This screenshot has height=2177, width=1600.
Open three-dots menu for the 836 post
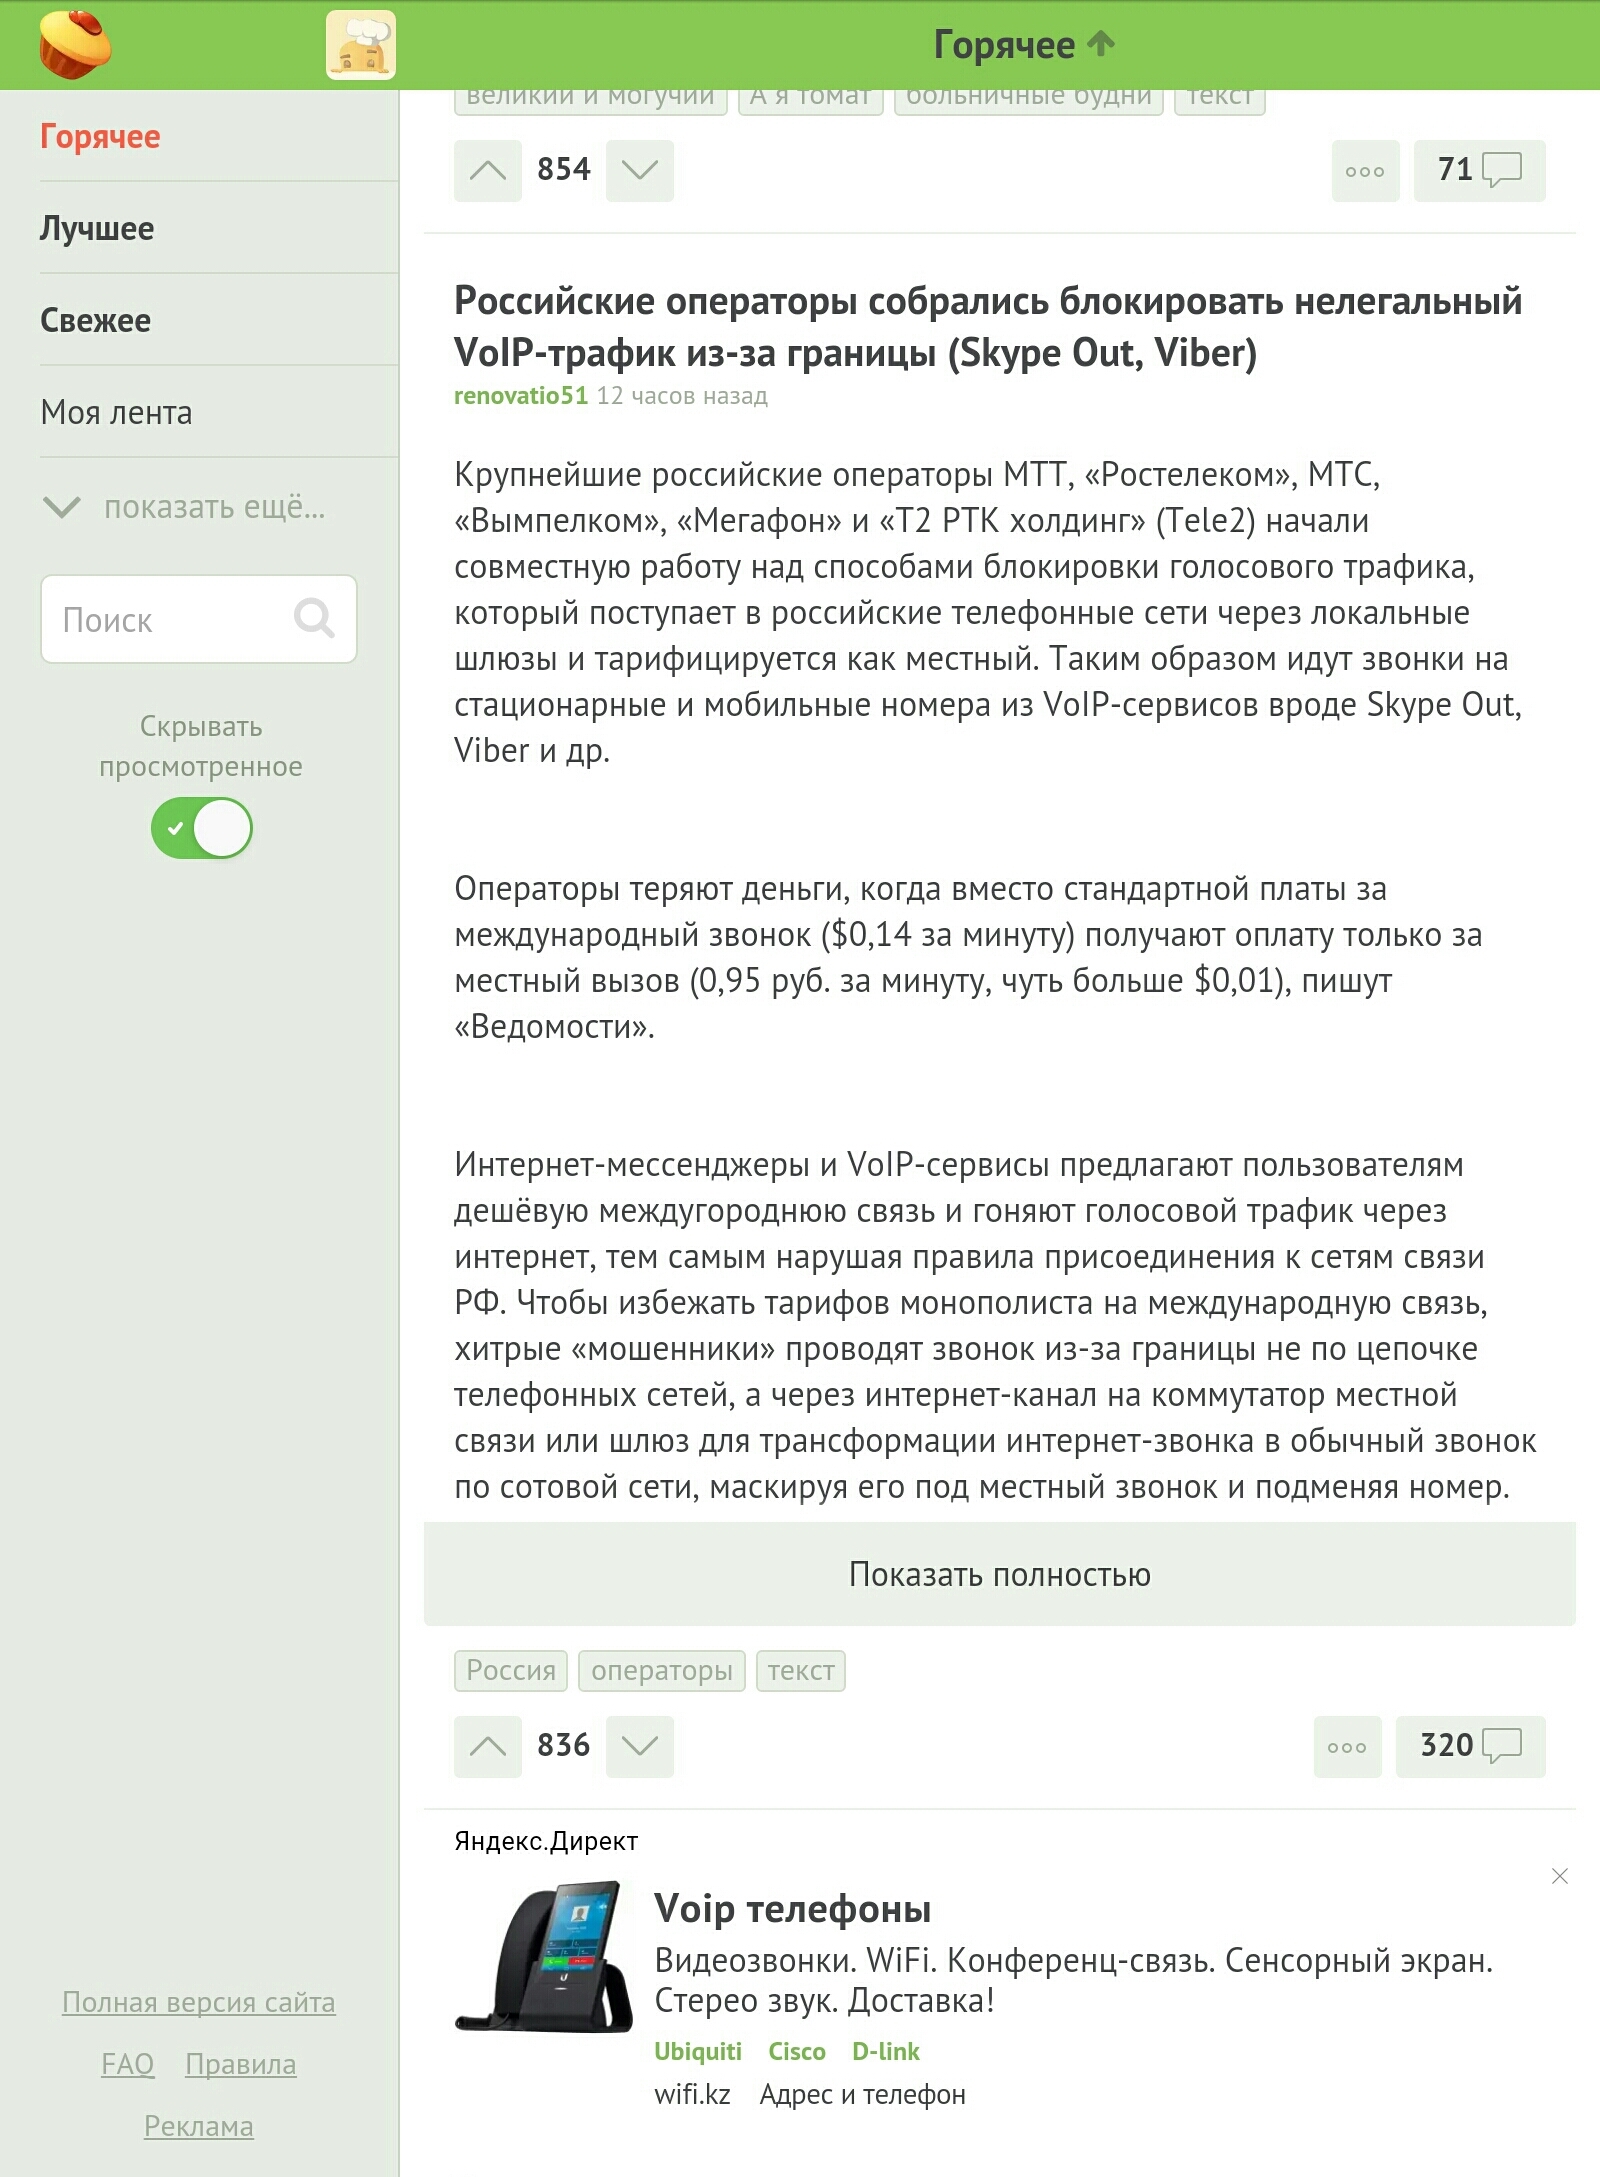tap(1347, 1746)
